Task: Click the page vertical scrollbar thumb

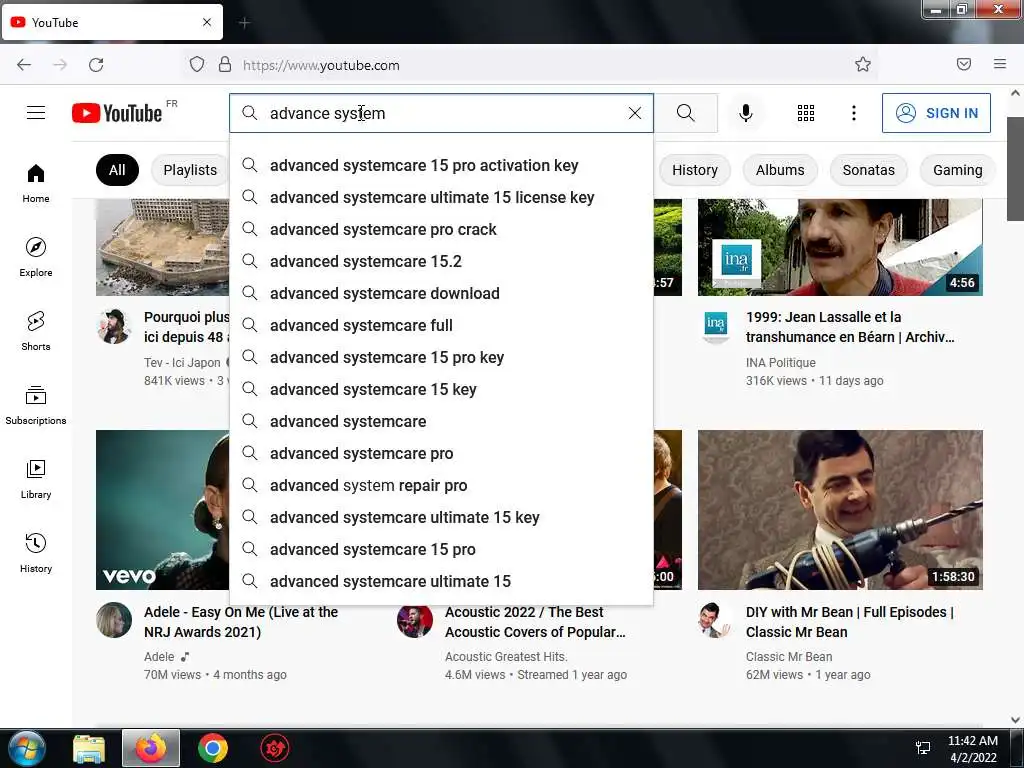Action: (1015, 168)
